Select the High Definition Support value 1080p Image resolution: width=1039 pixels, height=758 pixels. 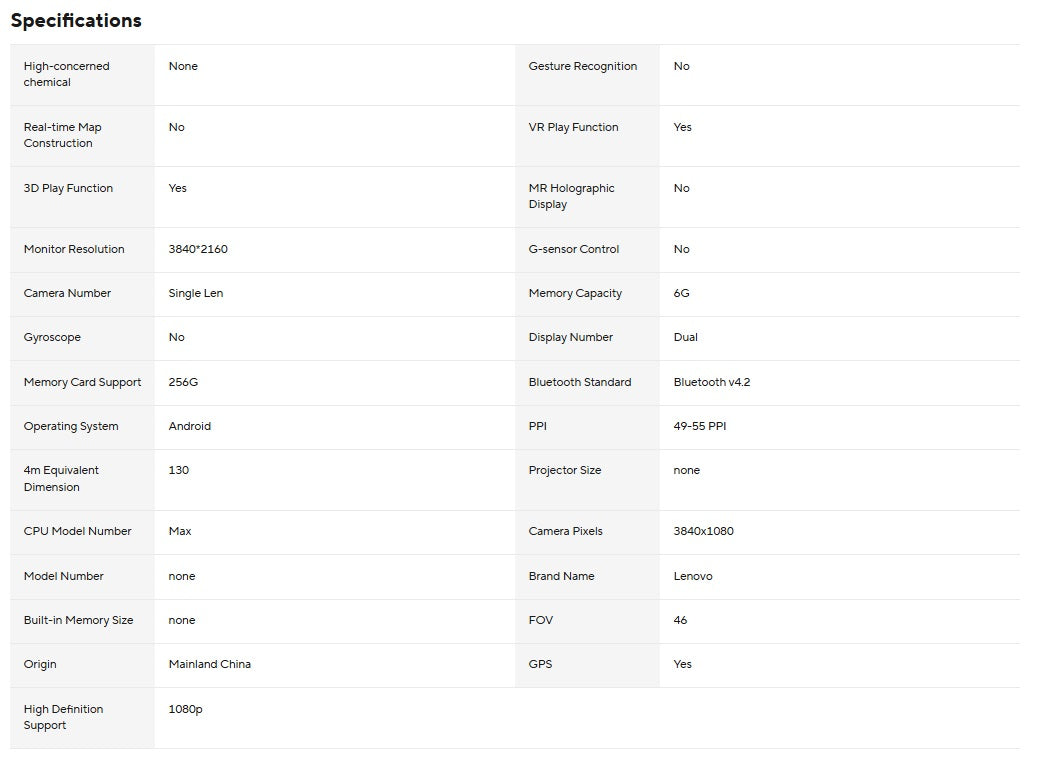tap(185, 709)
